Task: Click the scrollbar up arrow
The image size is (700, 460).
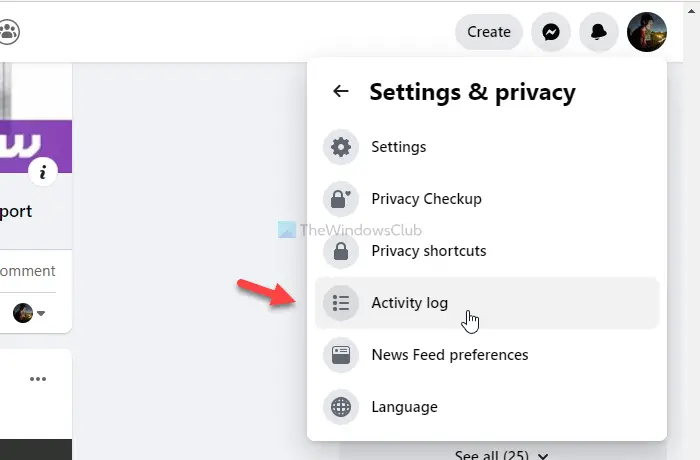Action: (691, 11)
